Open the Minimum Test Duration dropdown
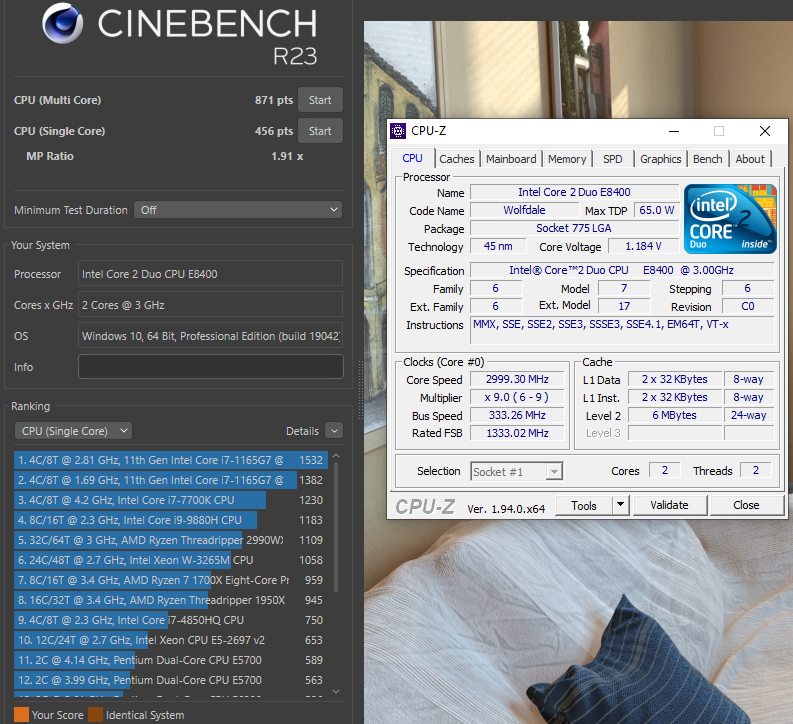This screenshot has width=793, height=724. coord(238,210)
